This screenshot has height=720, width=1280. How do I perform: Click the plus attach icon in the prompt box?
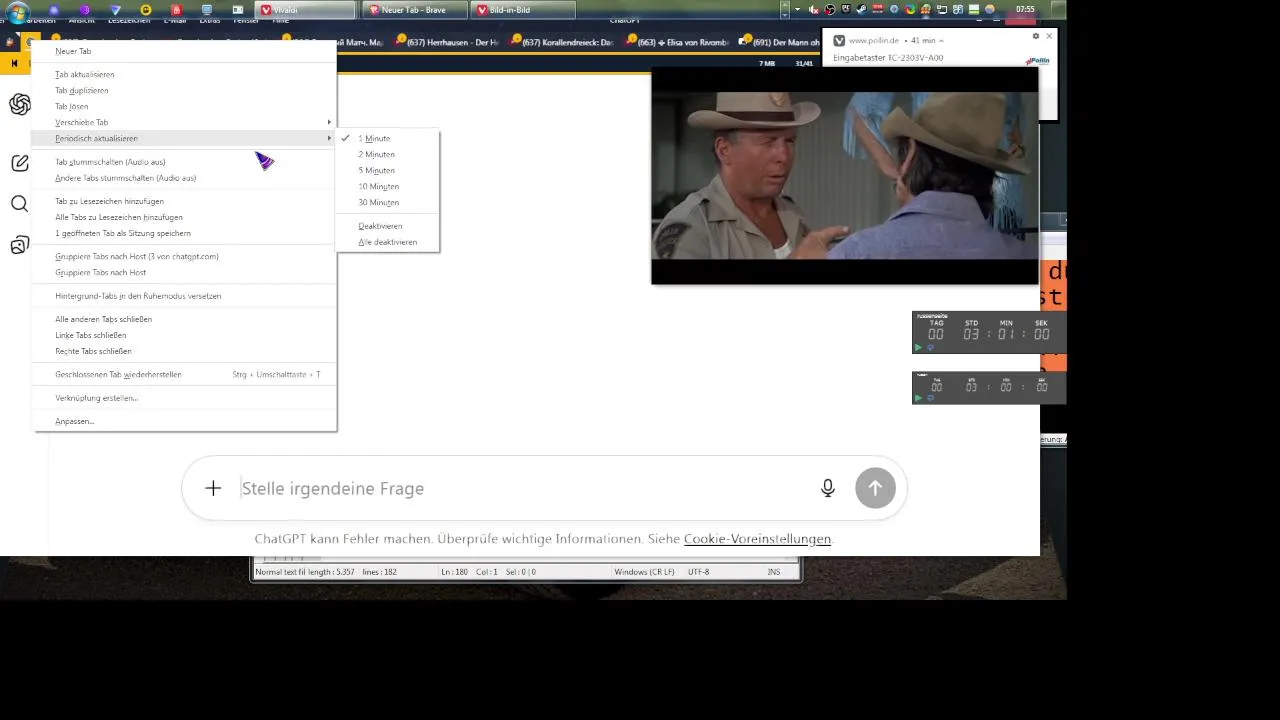(x=213, y=488)
